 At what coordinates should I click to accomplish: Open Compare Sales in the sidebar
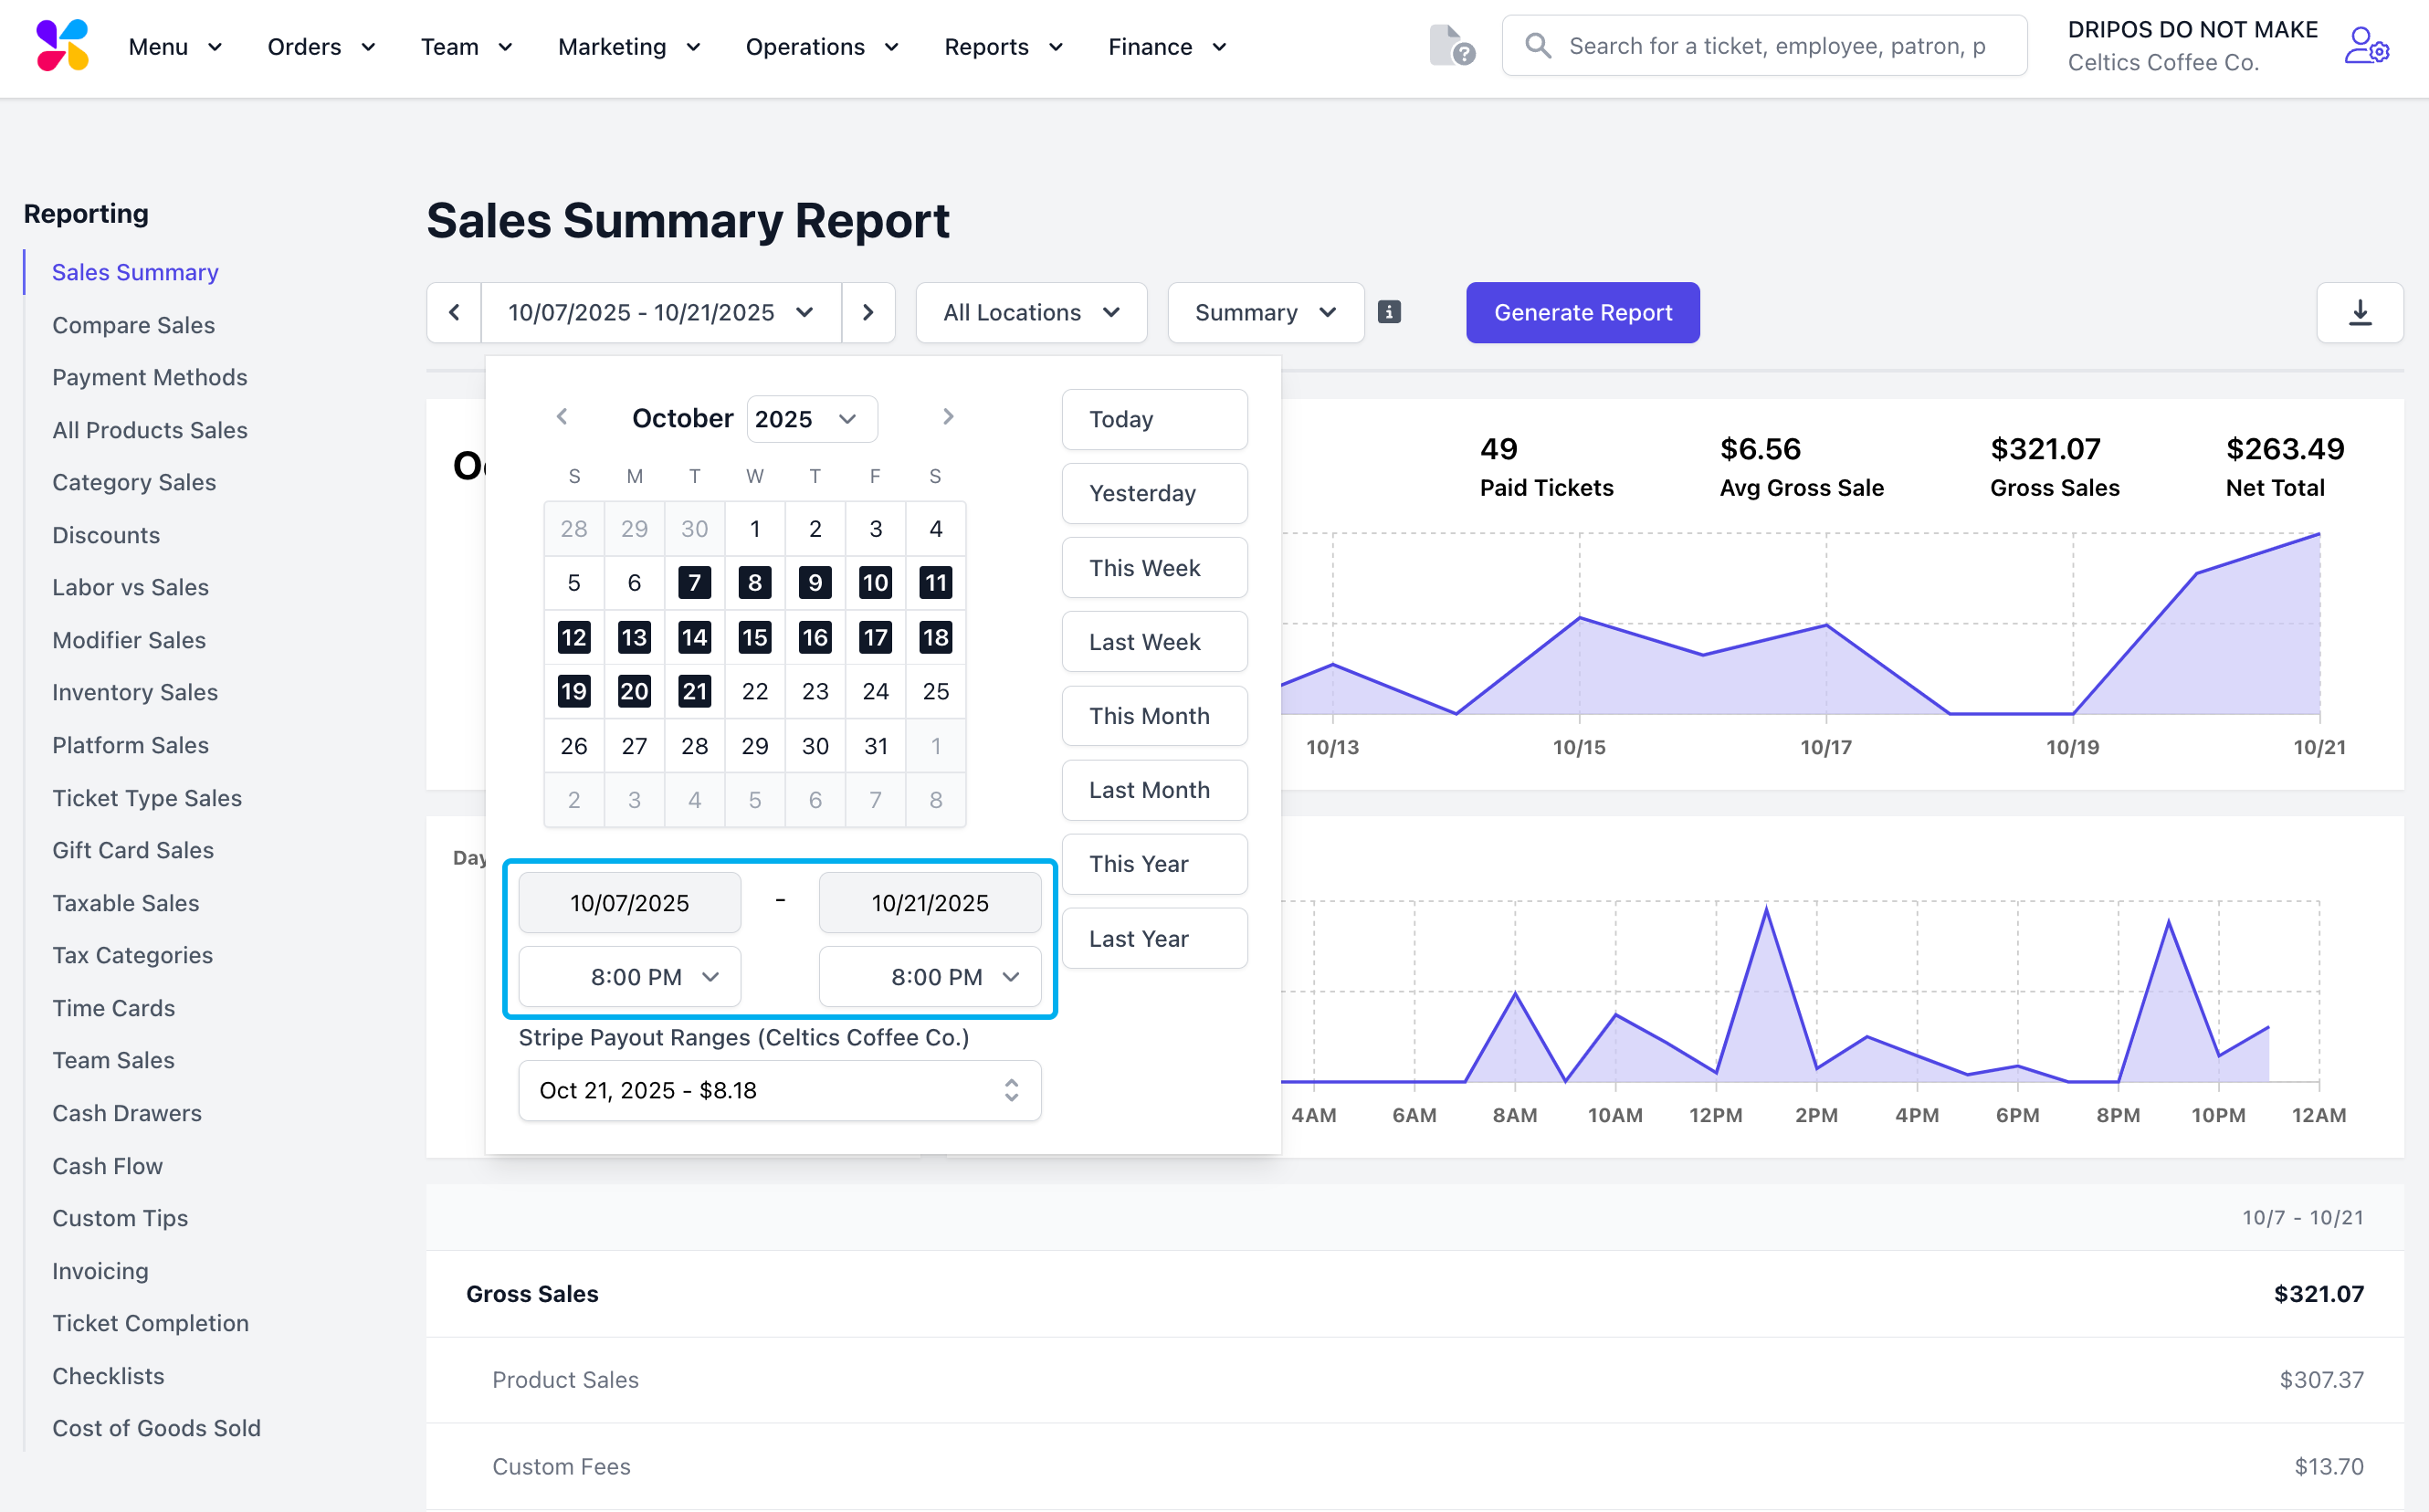click(133, 325)
